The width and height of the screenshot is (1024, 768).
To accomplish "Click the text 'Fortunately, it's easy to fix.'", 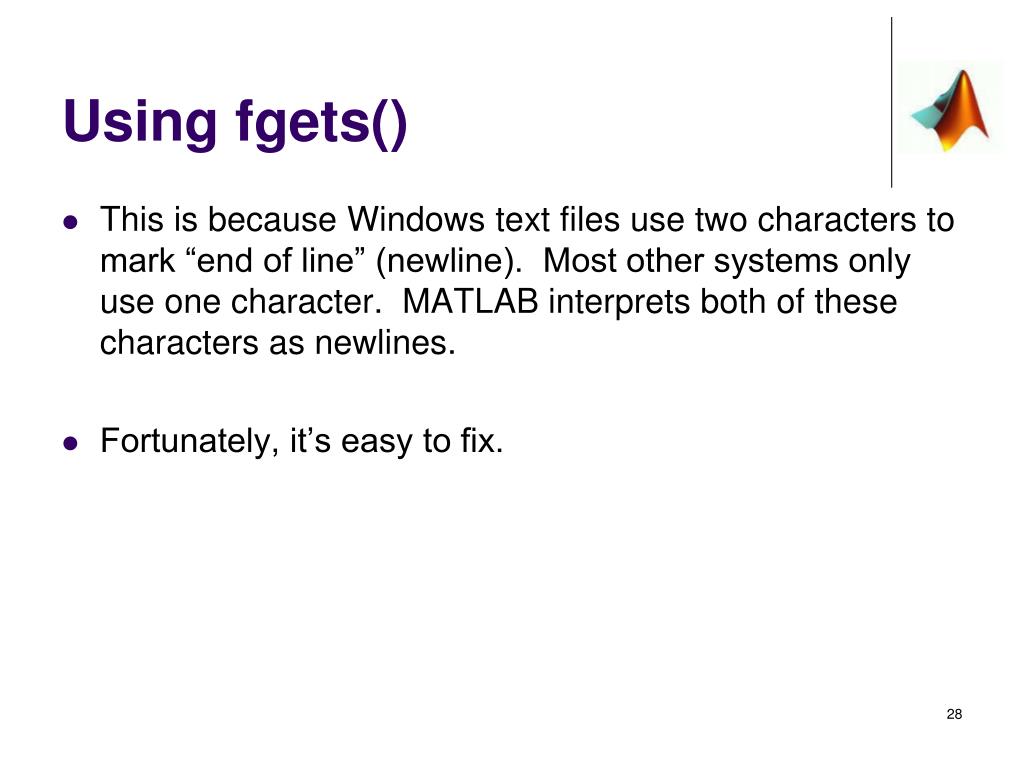I will (302, 441).
